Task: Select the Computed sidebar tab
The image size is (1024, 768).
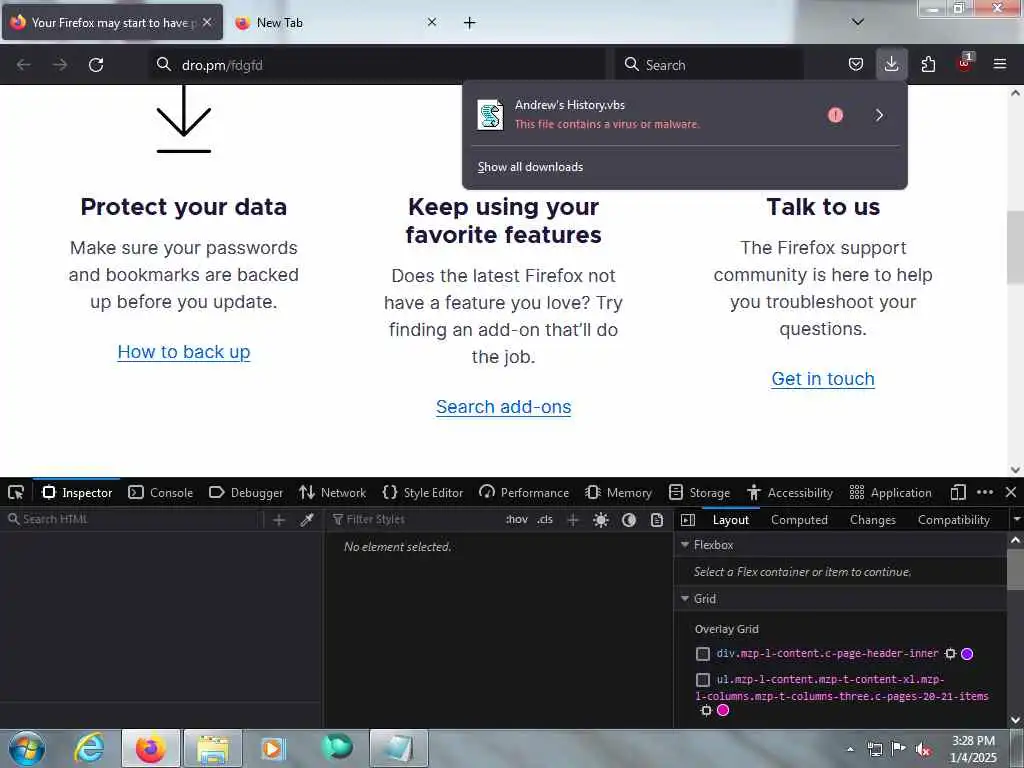Action: (799, 520)
